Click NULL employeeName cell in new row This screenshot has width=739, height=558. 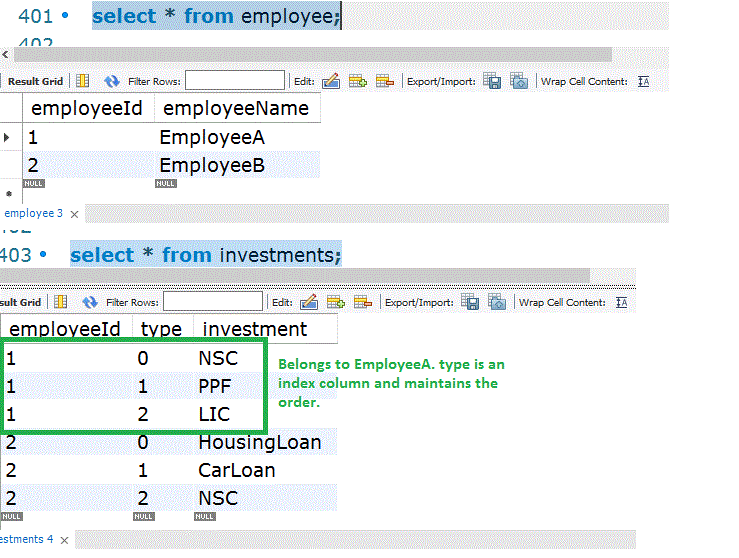click(166, 183)
